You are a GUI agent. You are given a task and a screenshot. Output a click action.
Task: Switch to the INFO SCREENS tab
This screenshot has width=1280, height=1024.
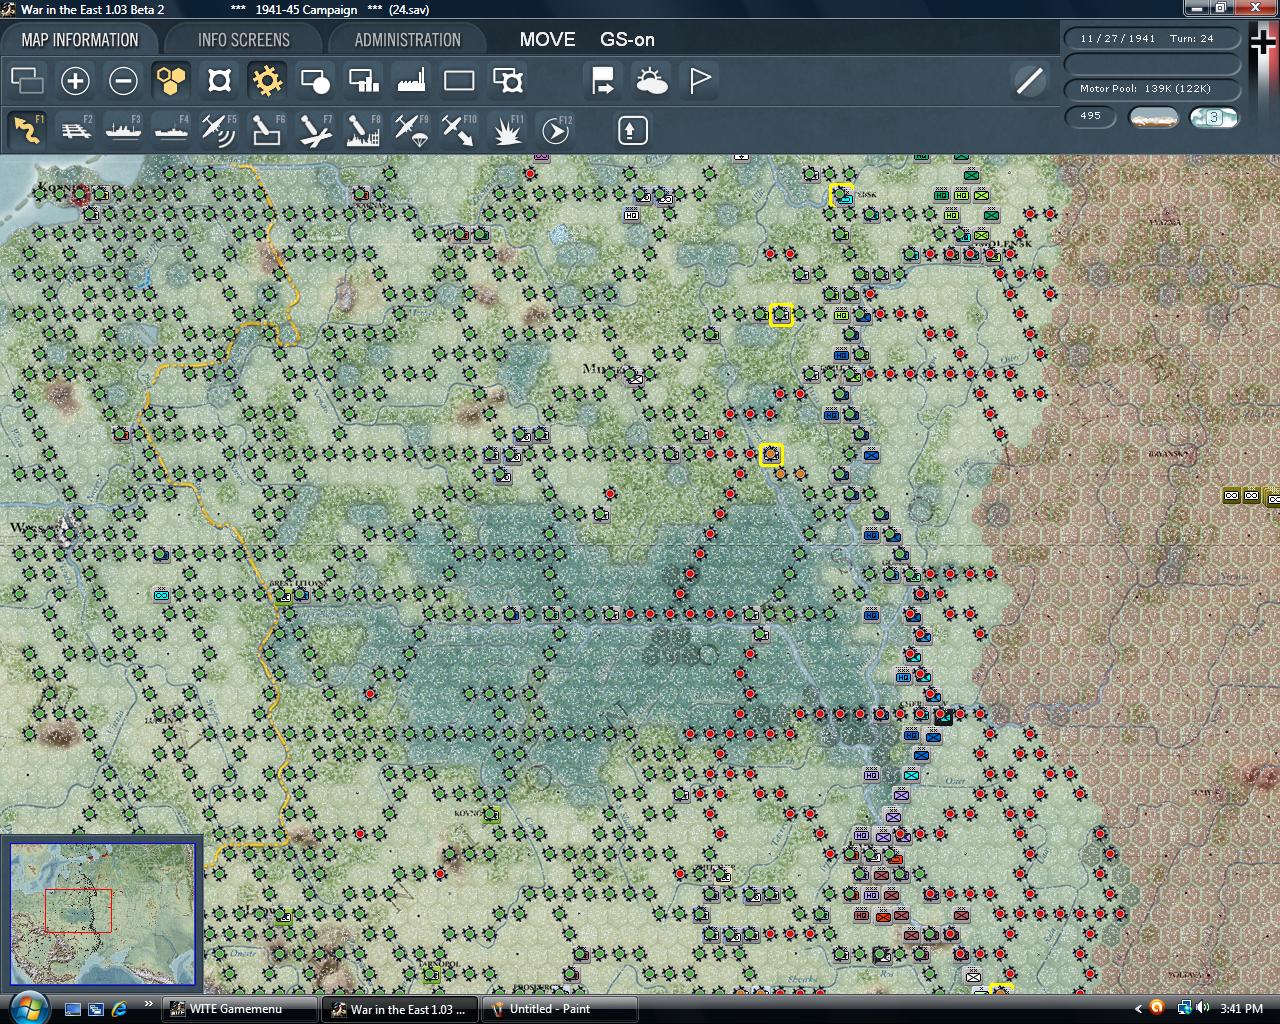click(x=244, y=40)
